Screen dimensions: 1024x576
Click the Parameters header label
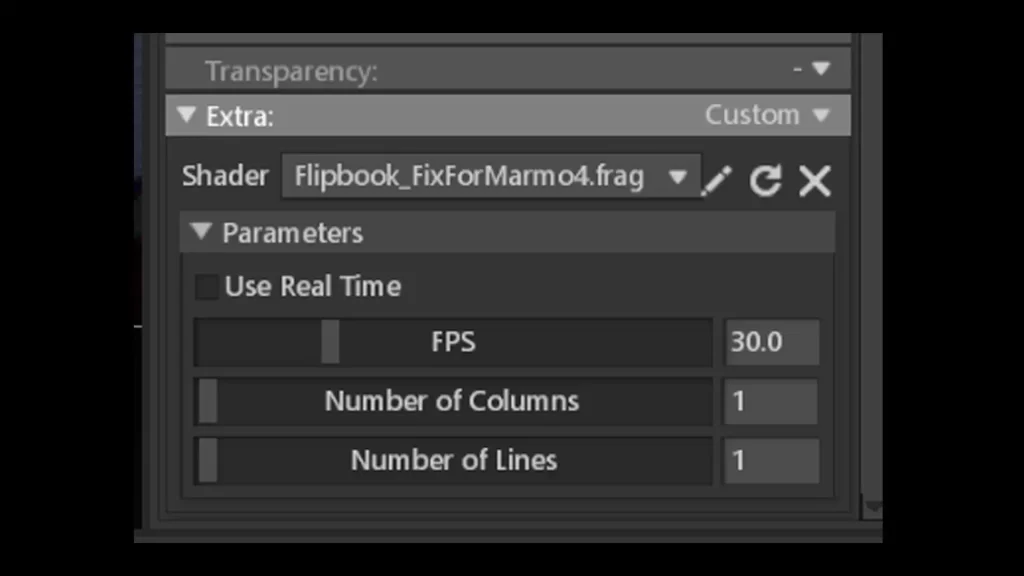click(292, 233)
